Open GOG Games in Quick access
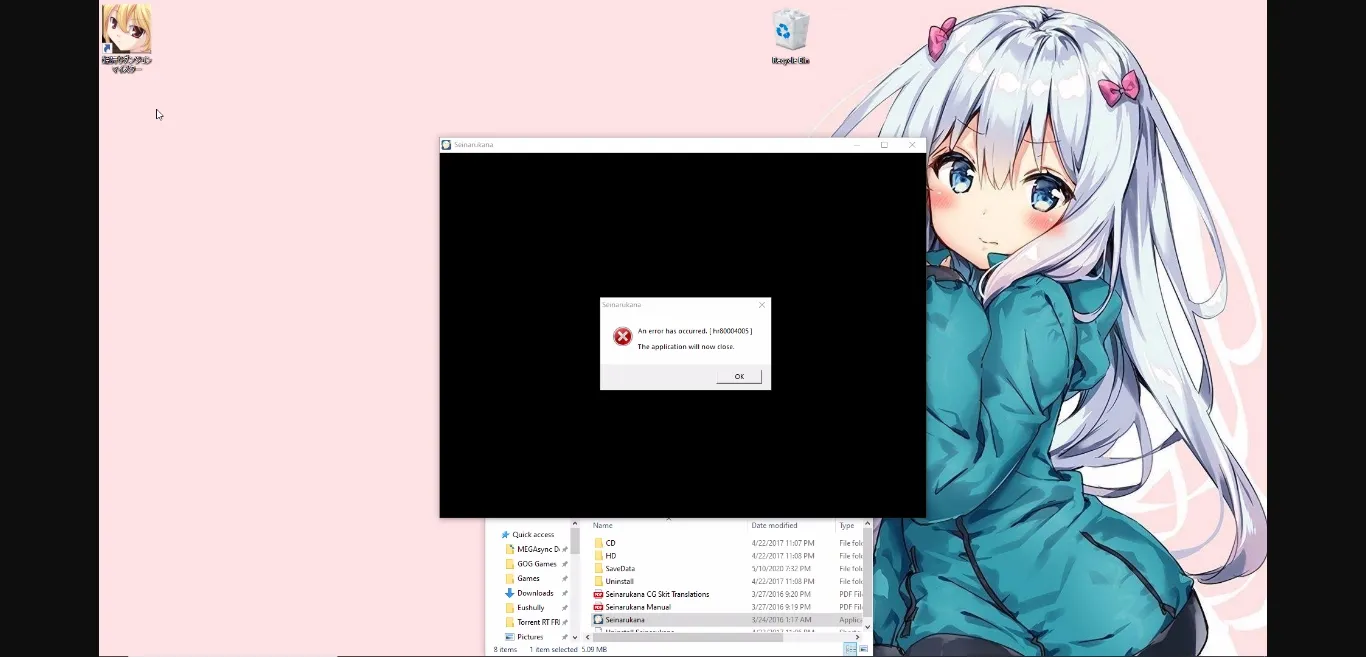This screenshot has width=1366, height=657. coord(536,564)
